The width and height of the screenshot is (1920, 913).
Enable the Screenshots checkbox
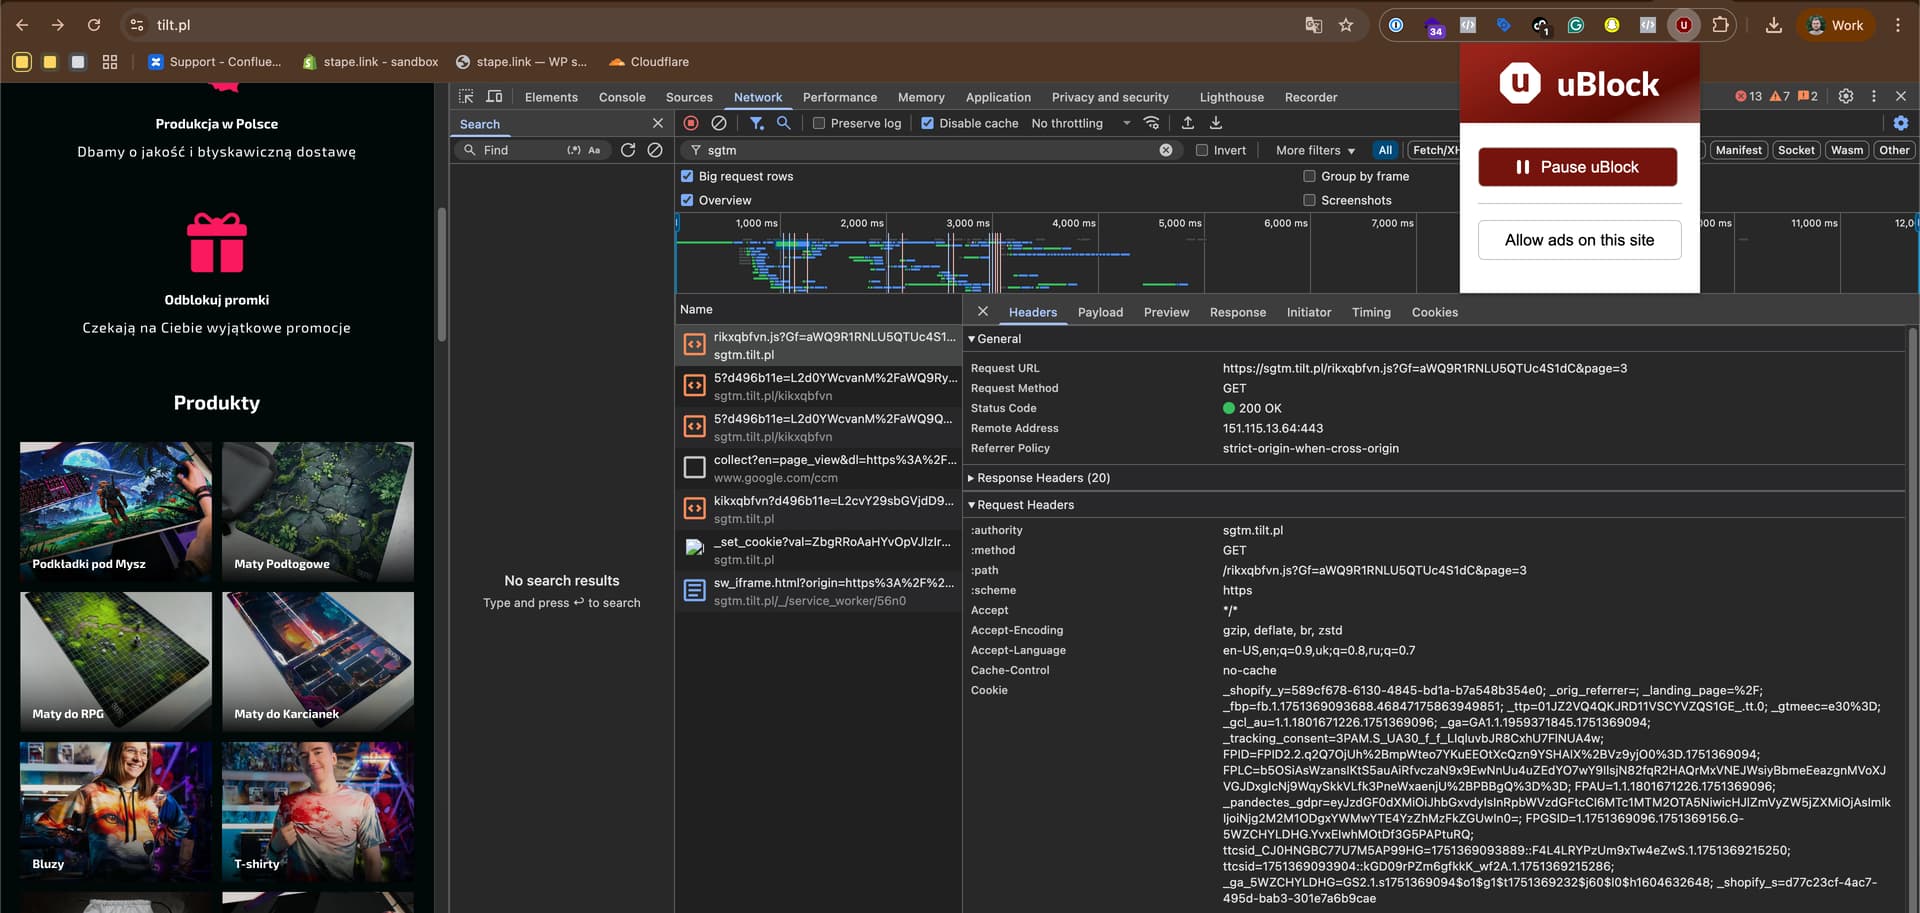point(1309,200)
